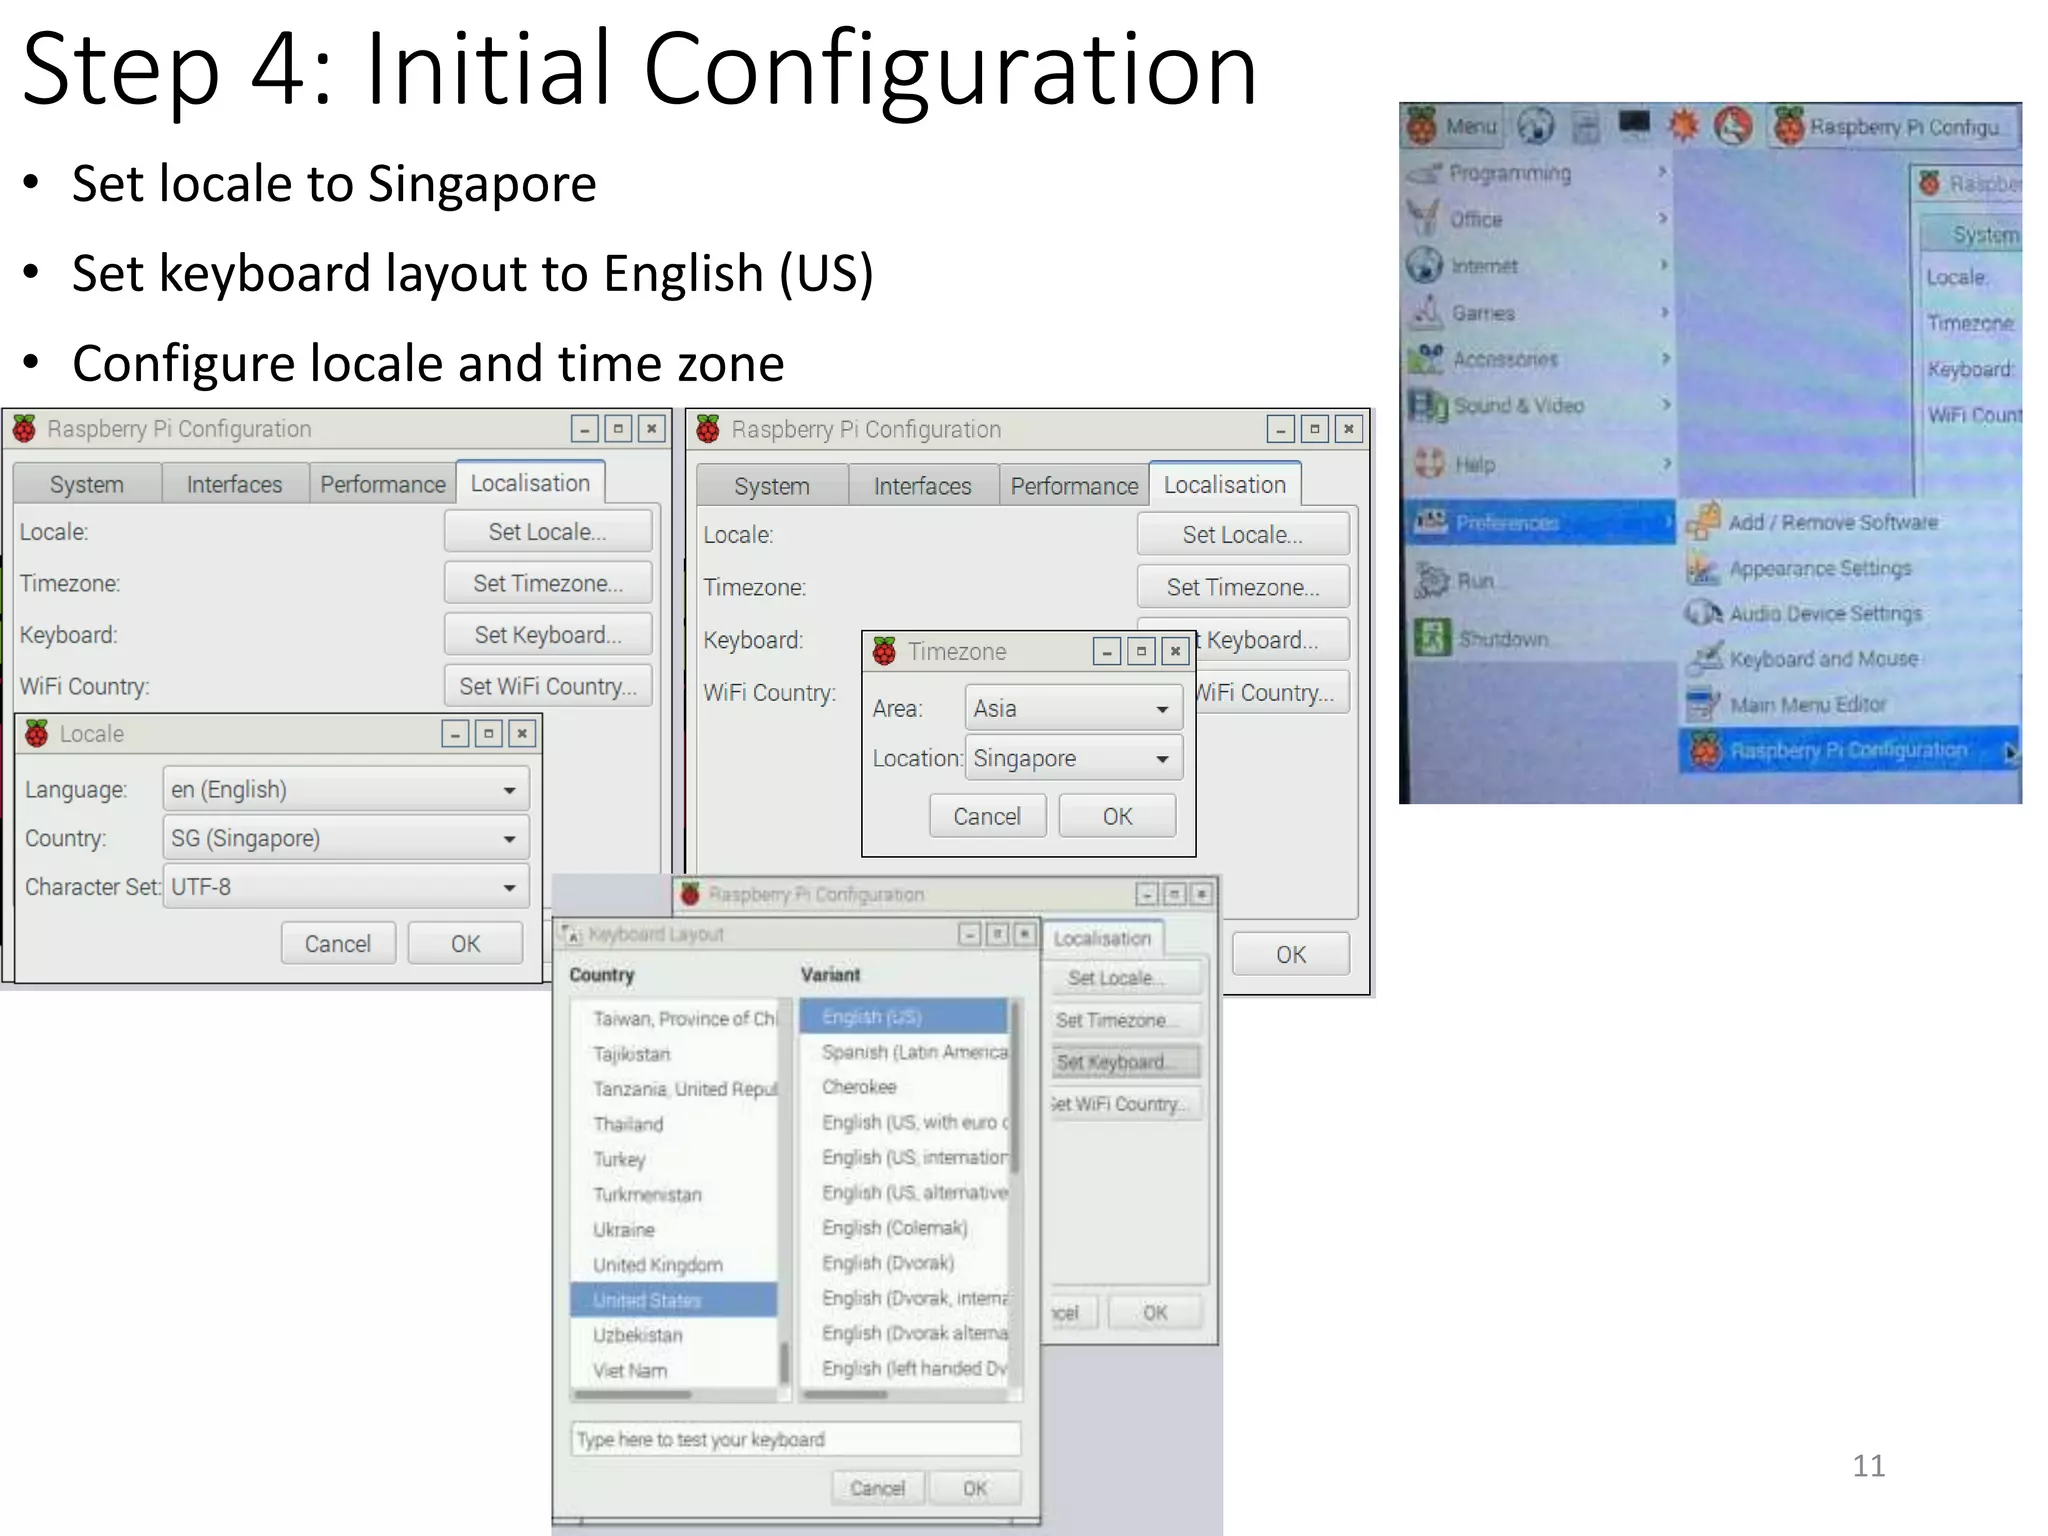Image resolution: width=2048 pixels, height=1536 pixels.
Task: Open the Games submenu
Action: [x=1537, y=313]
